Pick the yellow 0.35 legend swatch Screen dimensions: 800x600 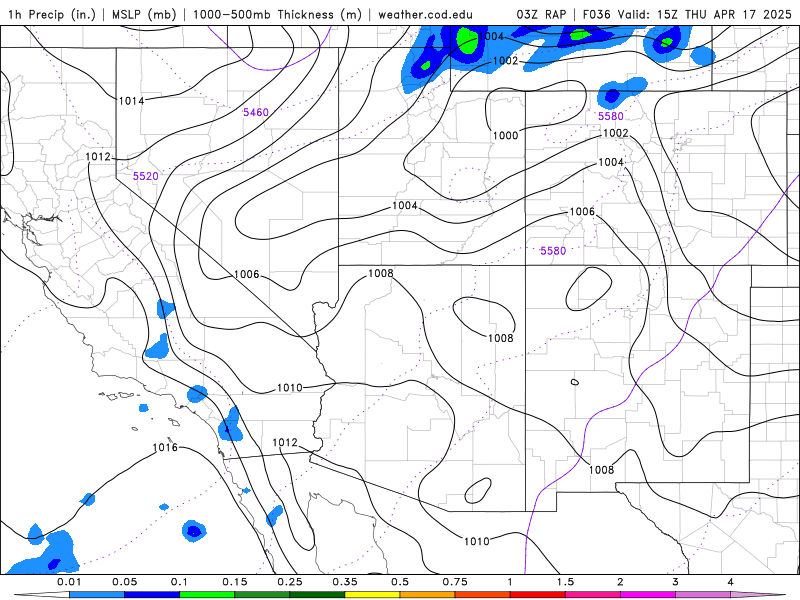[x=372, y=595]
